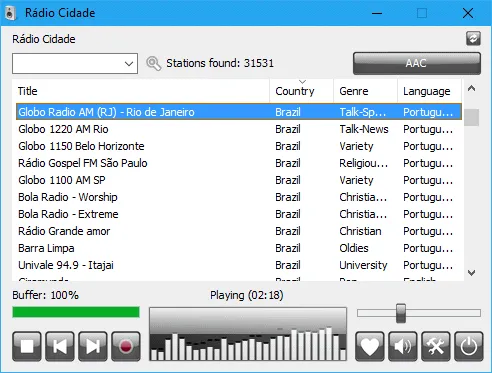
Task: Click the AAC format button
Action: [417, 63]
